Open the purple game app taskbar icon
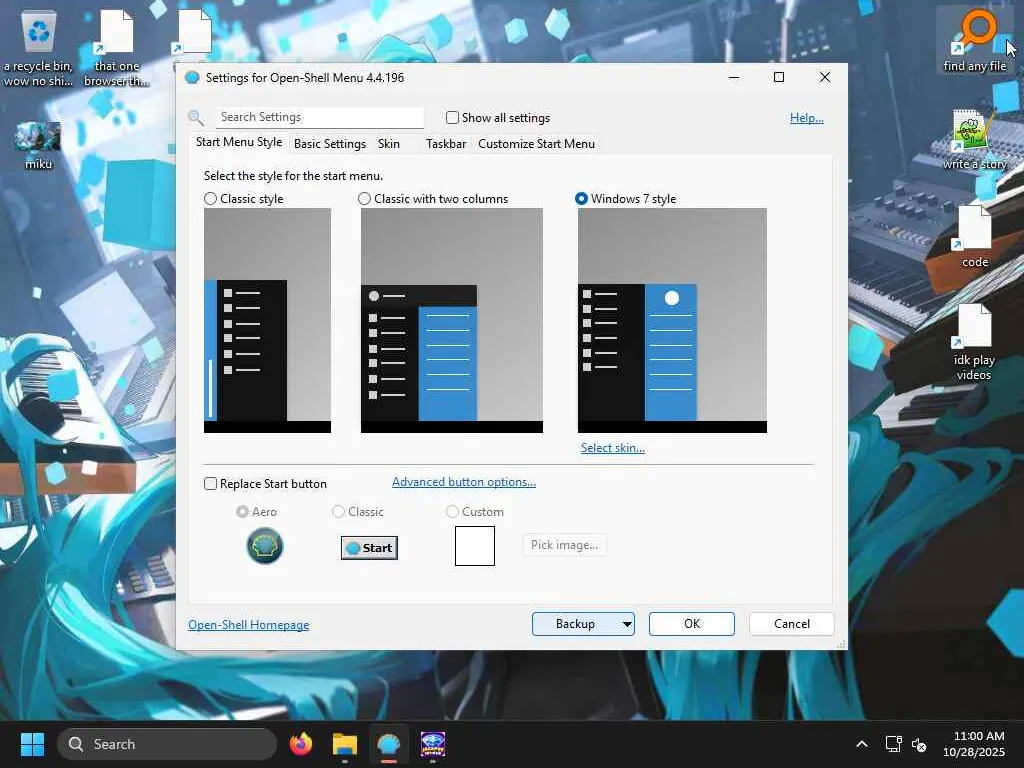 [432, 744]
